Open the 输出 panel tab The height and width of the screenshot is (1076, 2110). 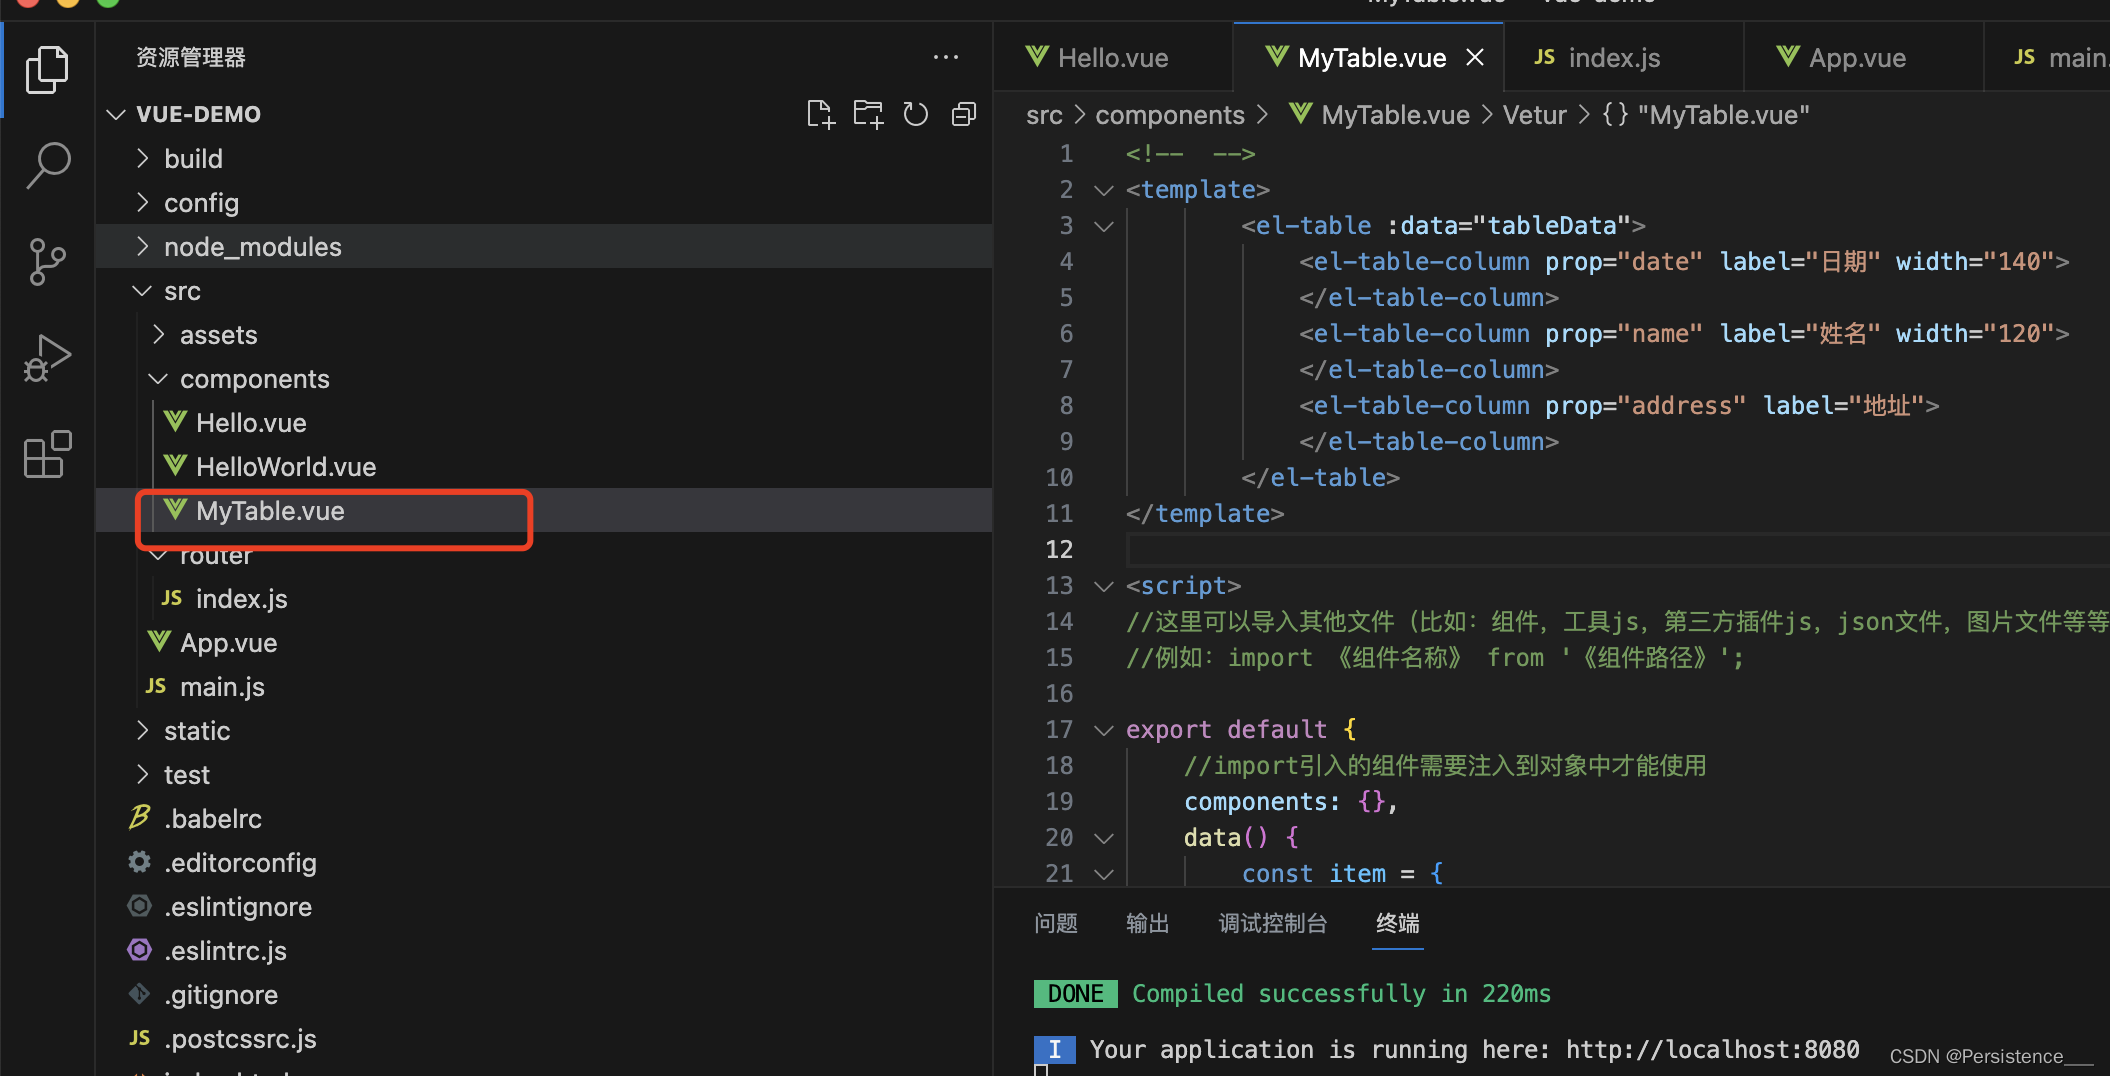(1147, 923)
